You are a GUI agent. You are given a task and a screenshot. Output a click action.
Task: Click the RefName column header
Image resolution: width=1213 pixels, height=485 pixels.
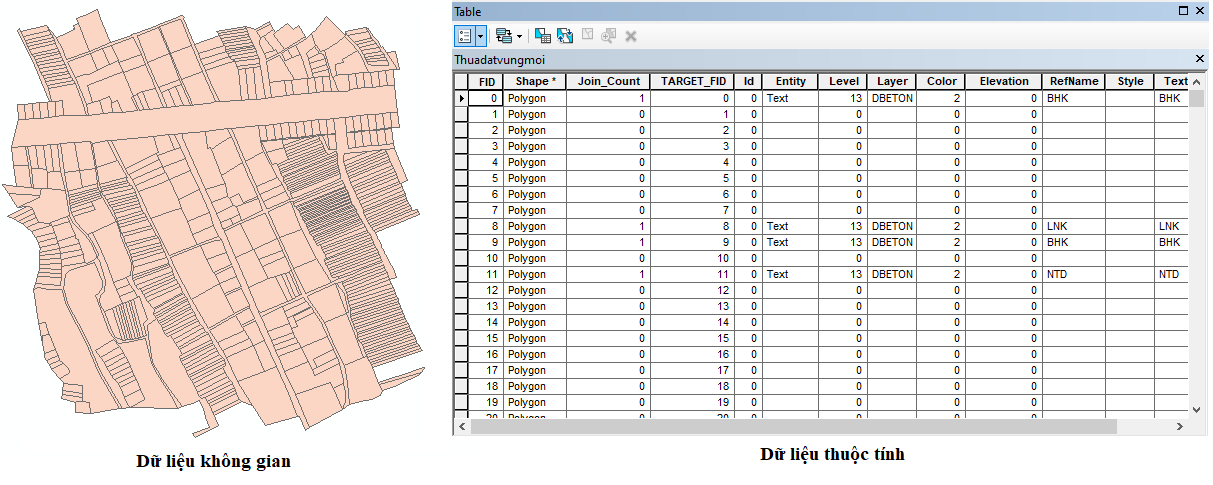[1074, 82]
